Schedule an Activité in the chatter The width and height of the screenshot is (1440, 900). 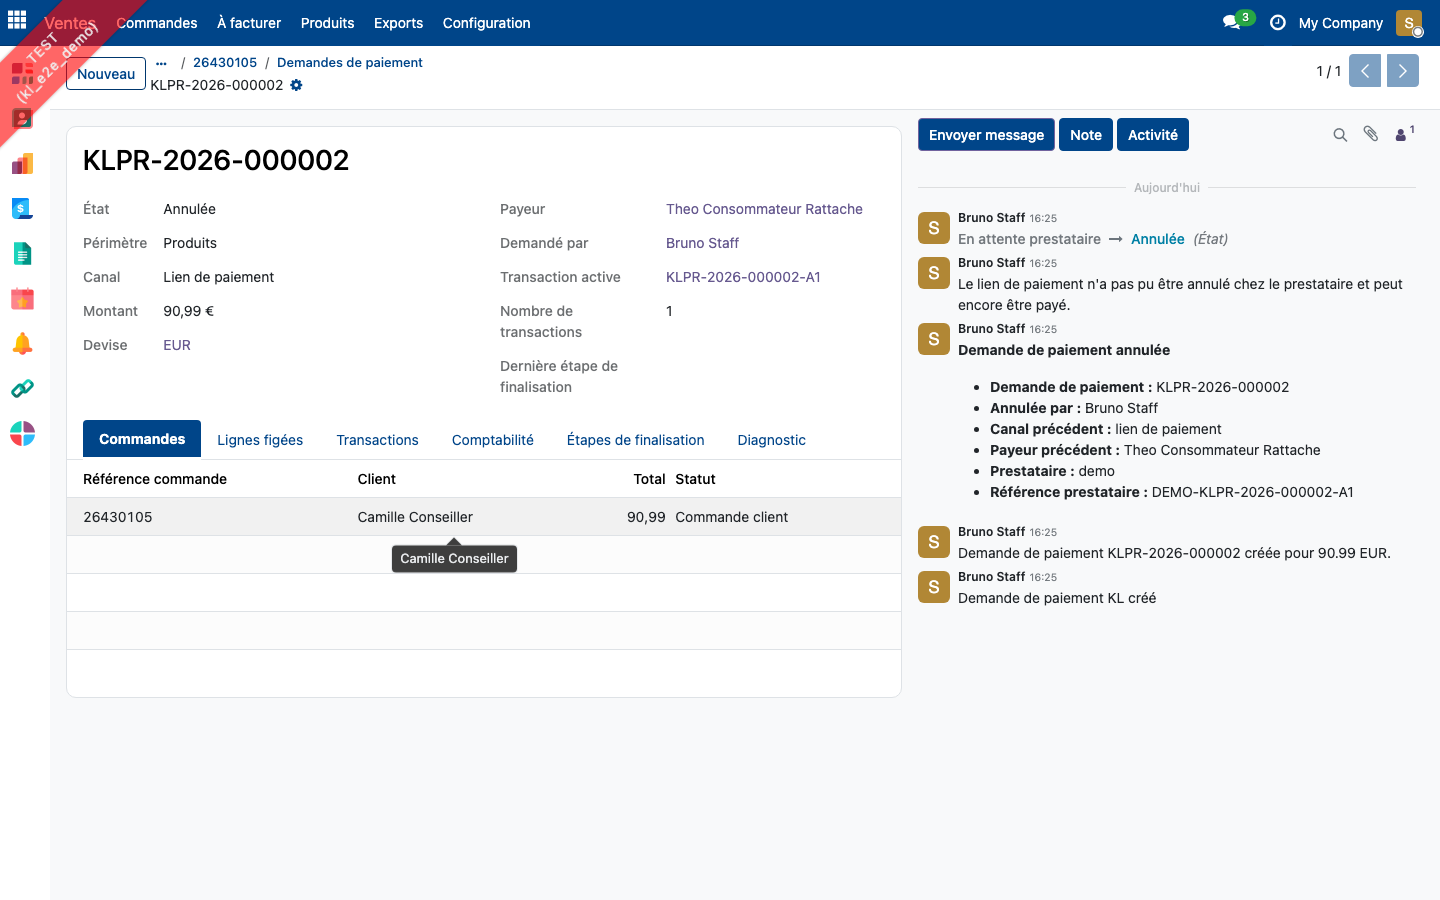(1153, 135)
